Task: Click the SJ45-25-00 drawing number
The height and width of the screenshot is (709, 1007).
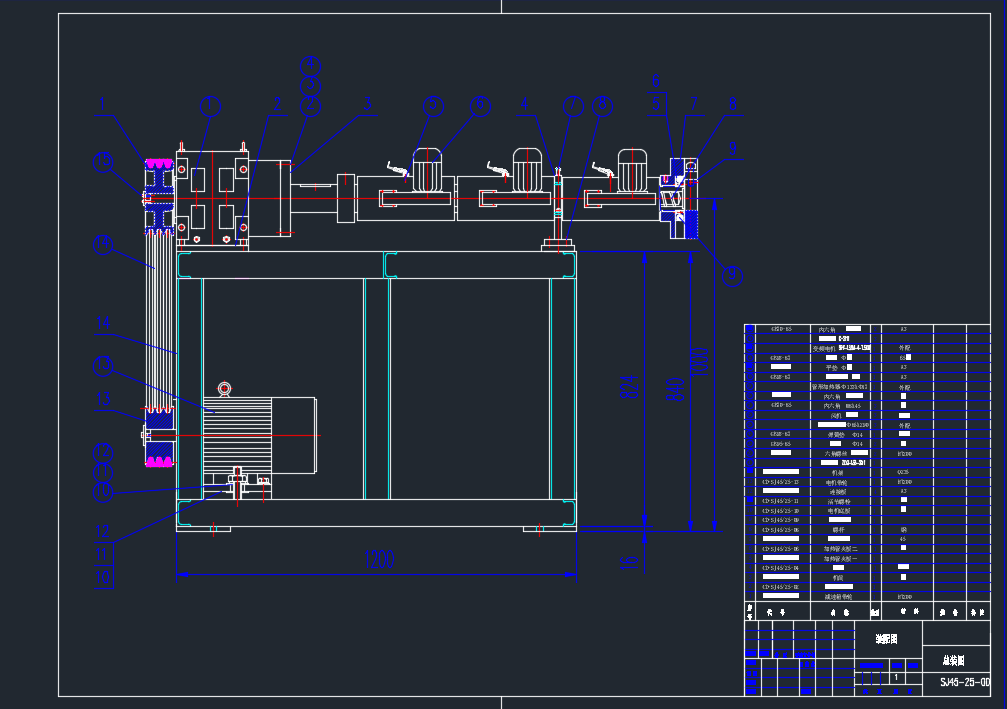Action: pos(961,682)
